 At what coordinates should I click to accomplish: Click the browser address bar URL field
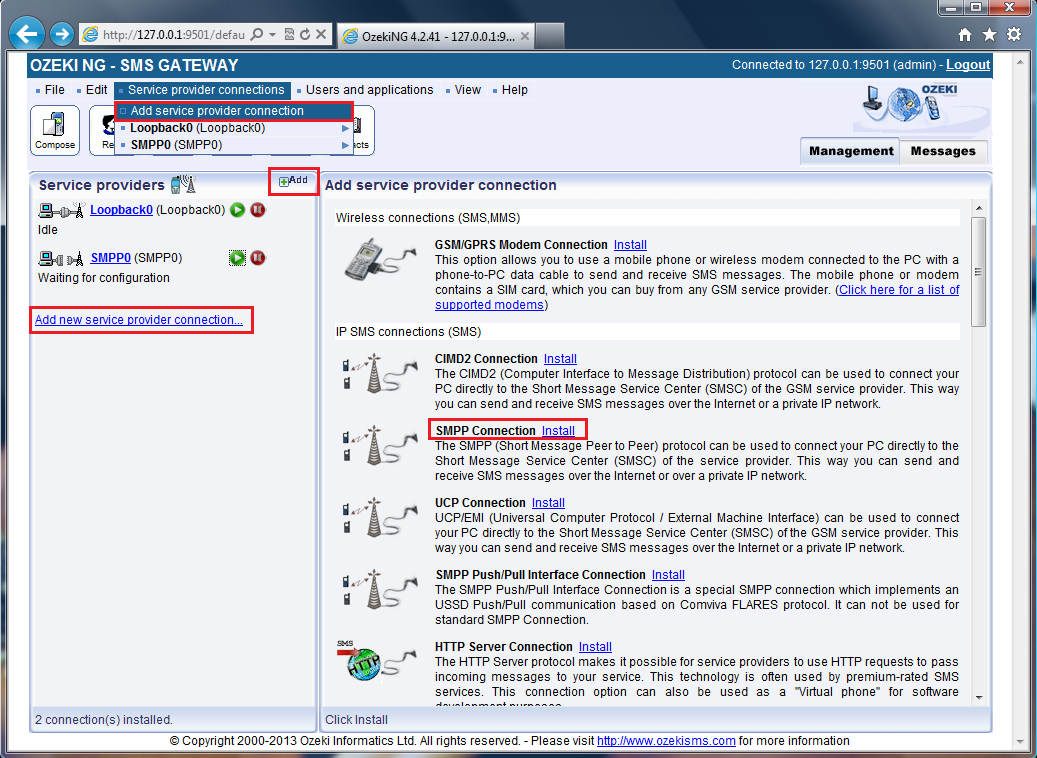click(x=173, y=34)
